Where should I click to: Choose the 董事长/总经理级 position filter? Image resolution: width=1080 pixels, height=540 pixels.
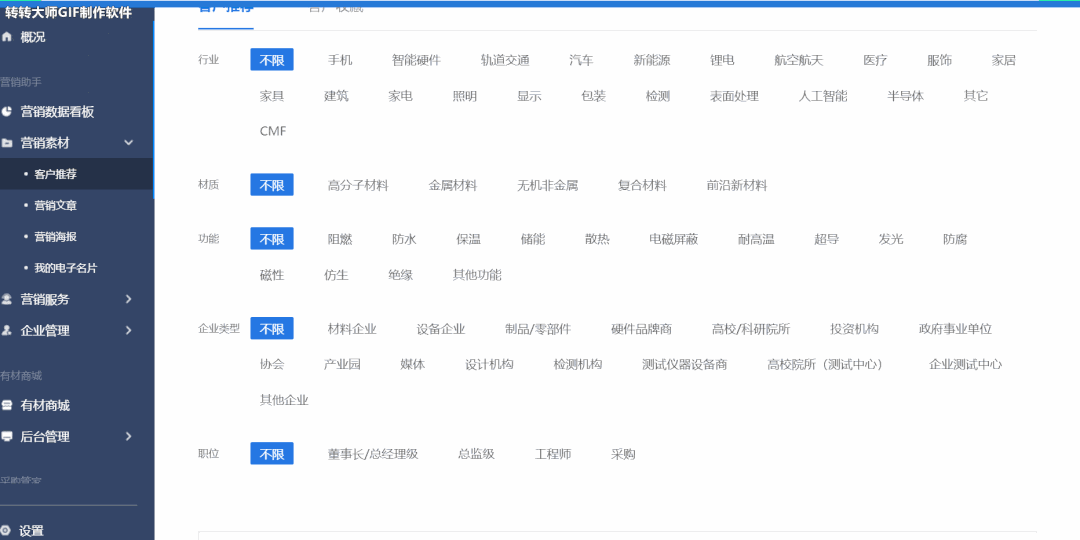pos(373,454)
